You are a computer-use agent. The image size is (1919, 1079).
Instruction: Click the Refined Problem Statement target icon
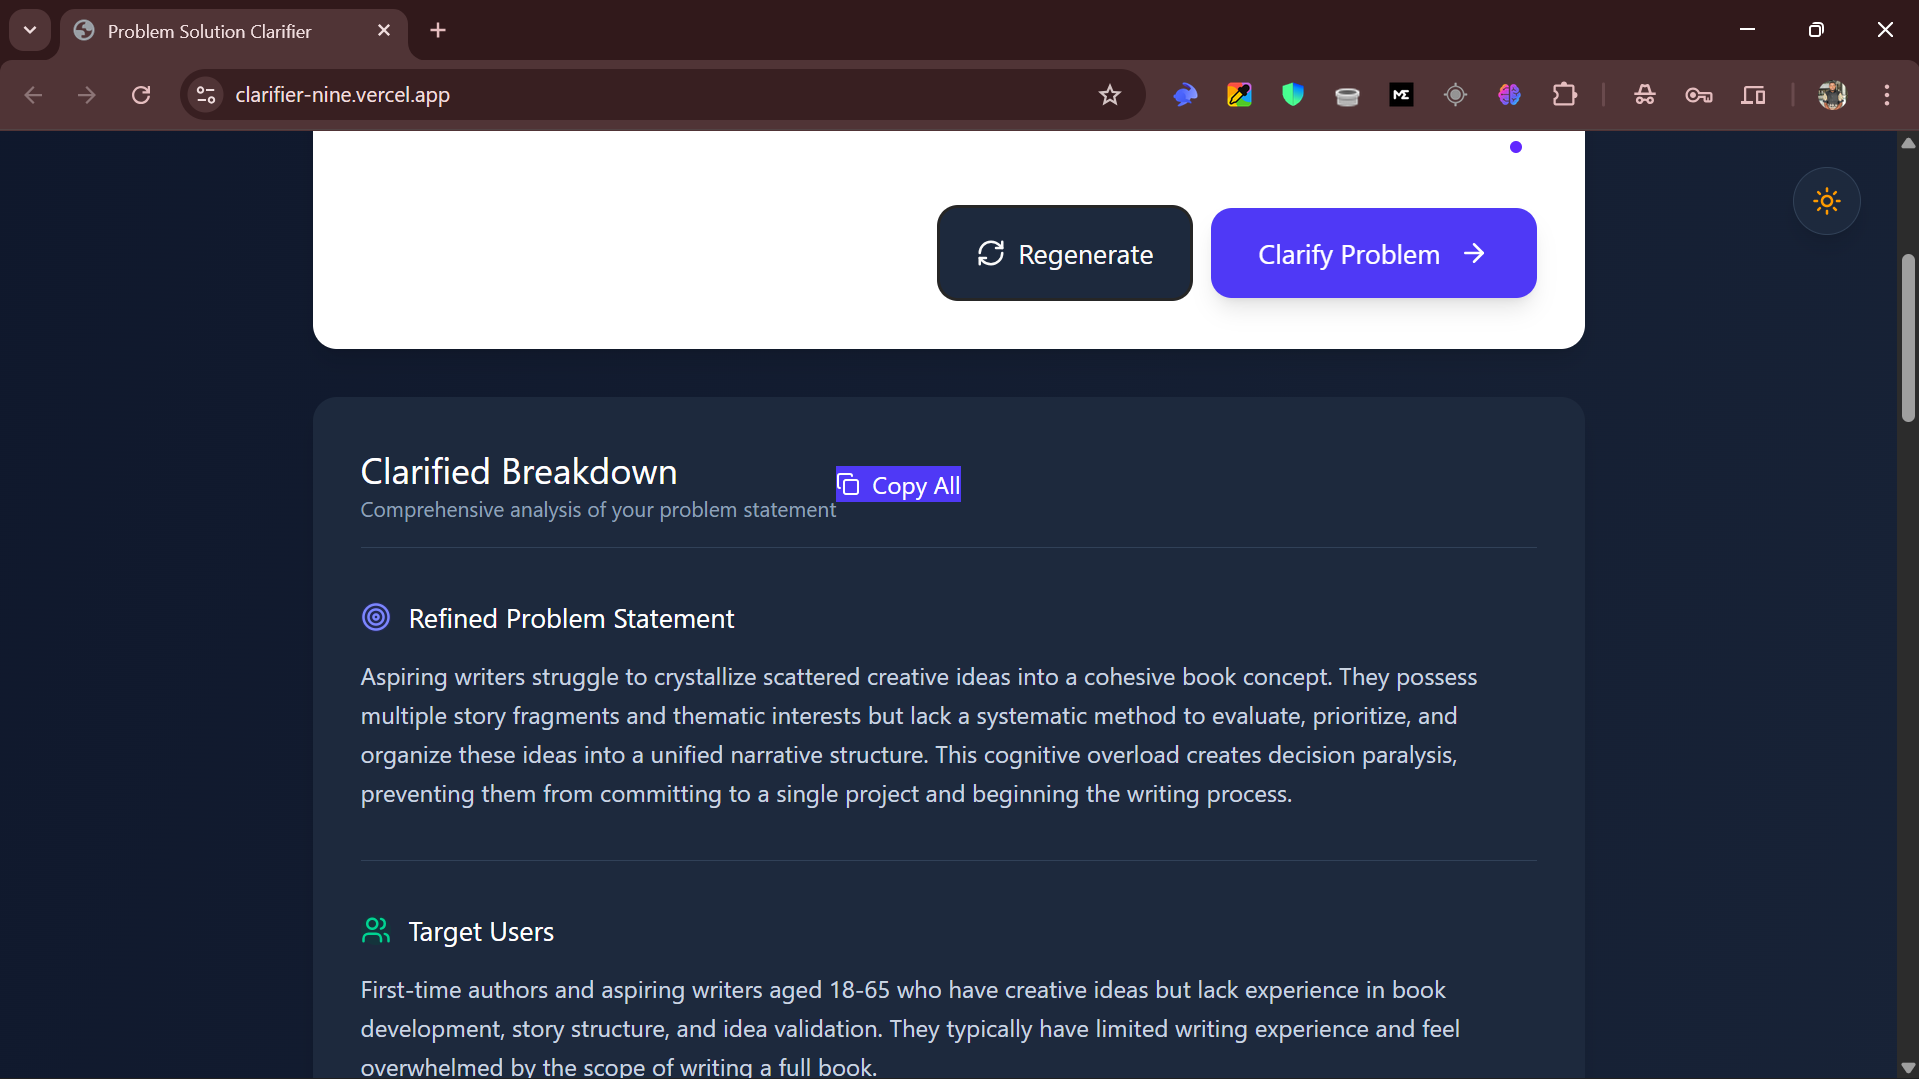click(x=376, y=618)
